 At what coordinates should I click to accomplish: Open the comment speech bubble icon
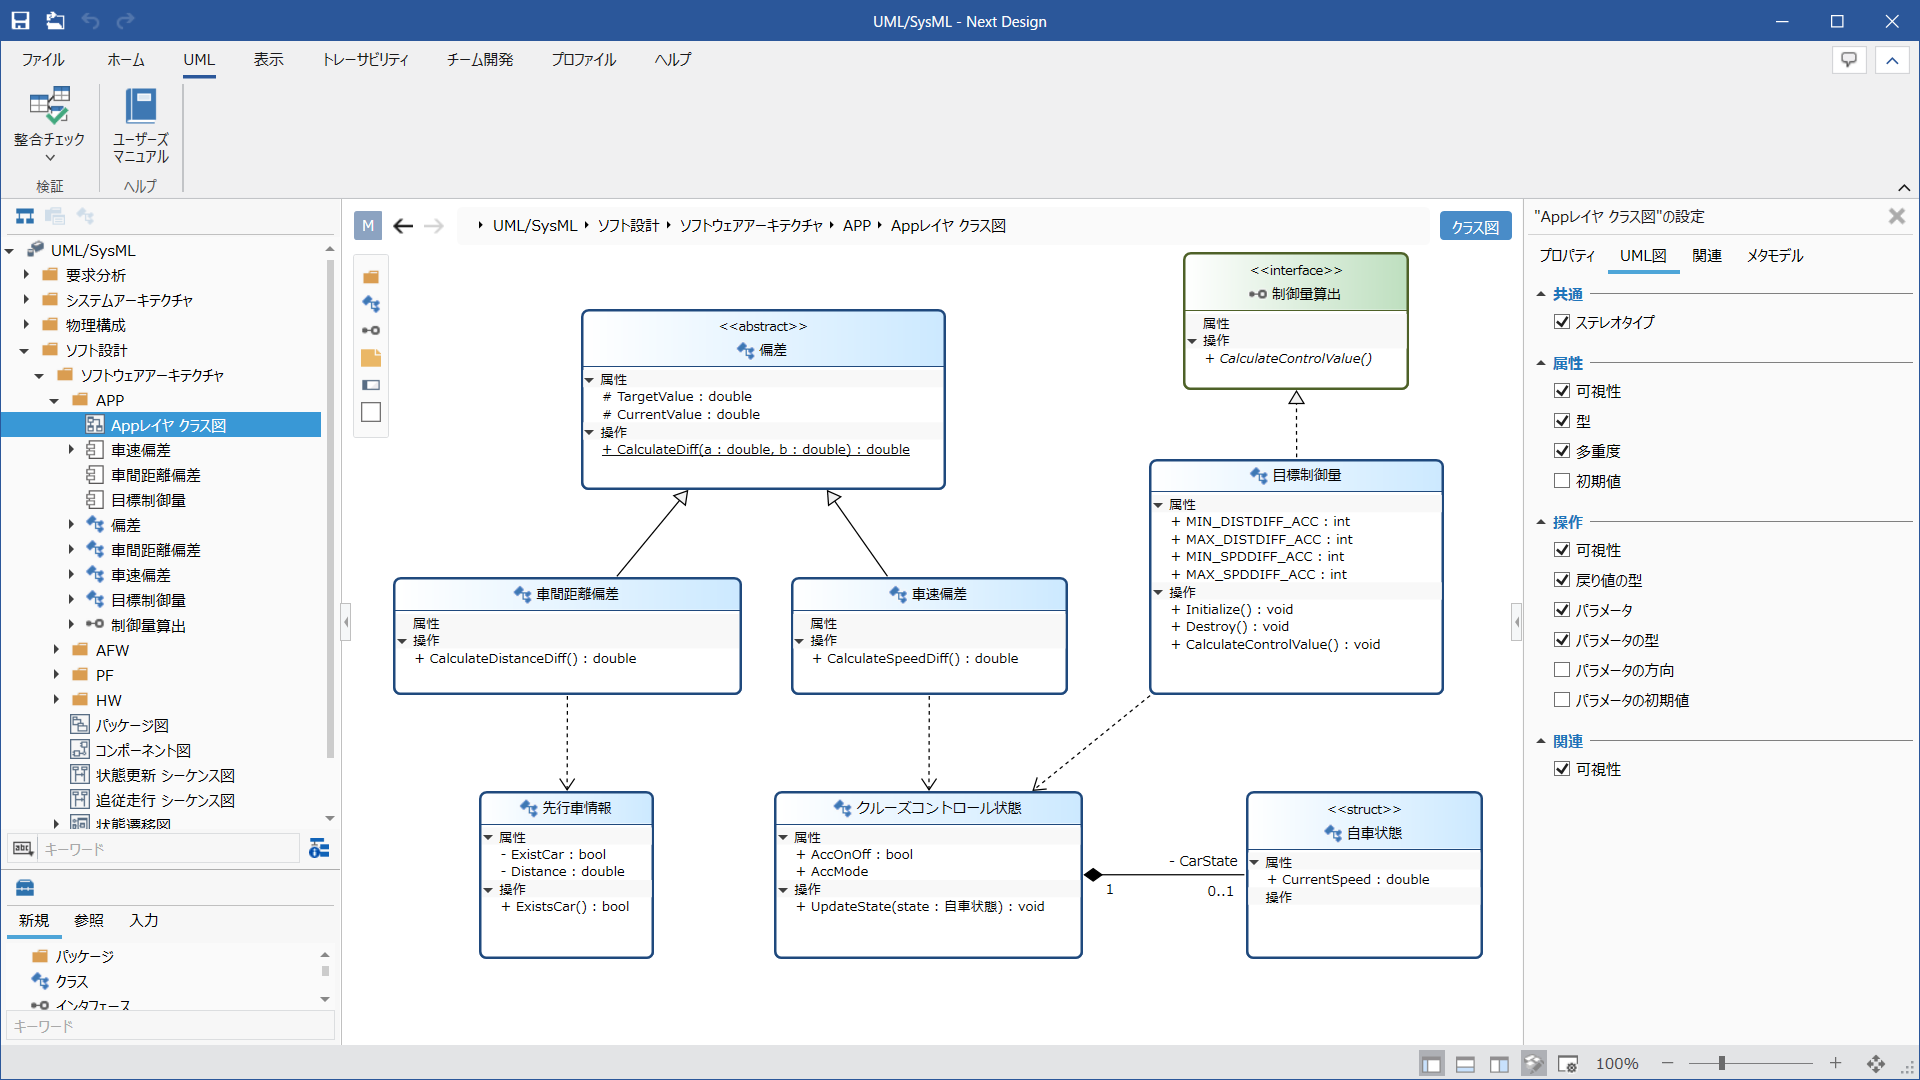1849,60
